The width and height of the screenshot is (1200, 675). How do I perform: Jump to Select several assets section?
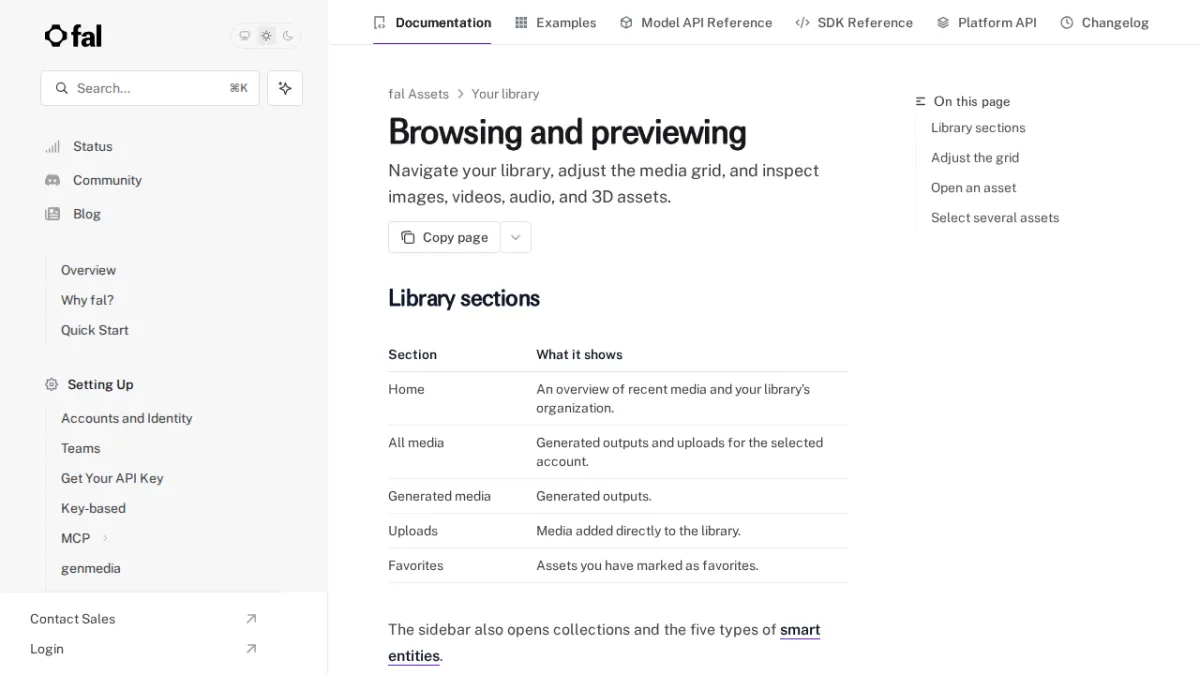point(995,218)
